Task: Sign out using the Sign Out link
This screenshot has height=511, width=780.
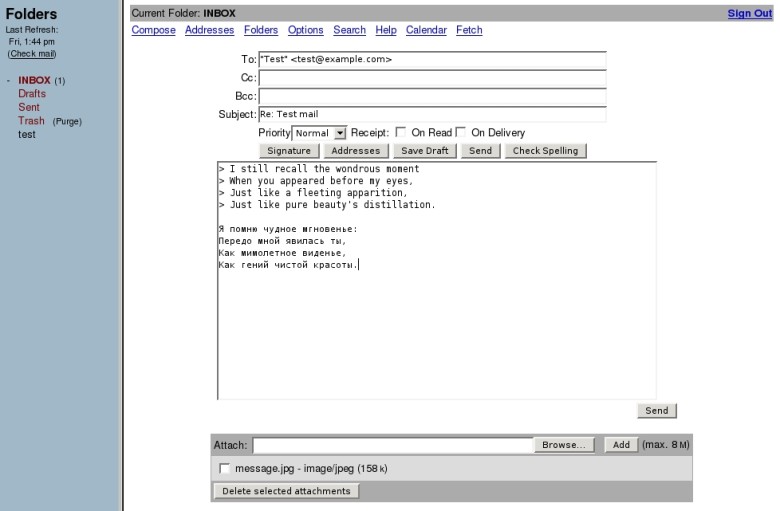Action: tap(750, 13)
